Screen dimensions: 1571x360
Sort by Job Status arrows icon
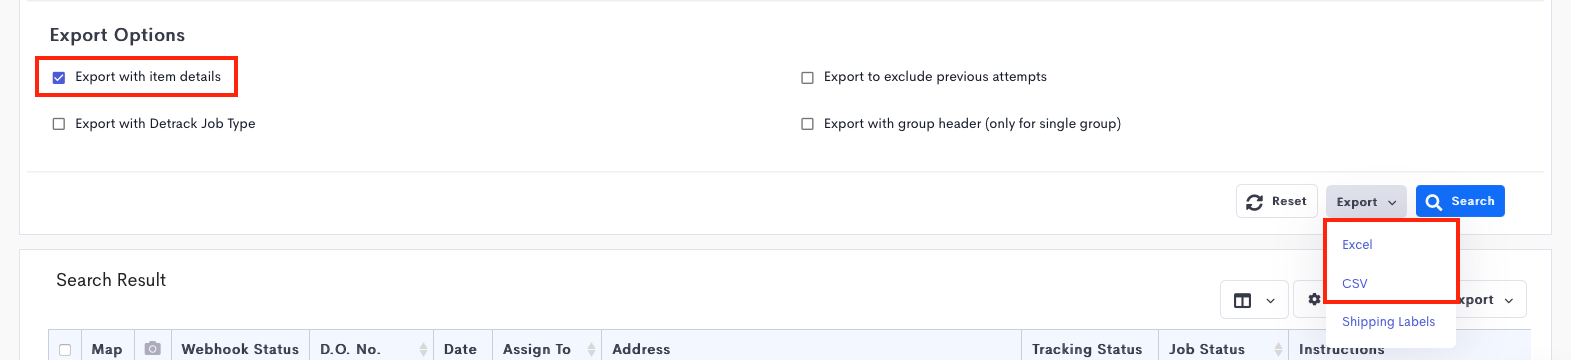click(x=1278, y=349)
